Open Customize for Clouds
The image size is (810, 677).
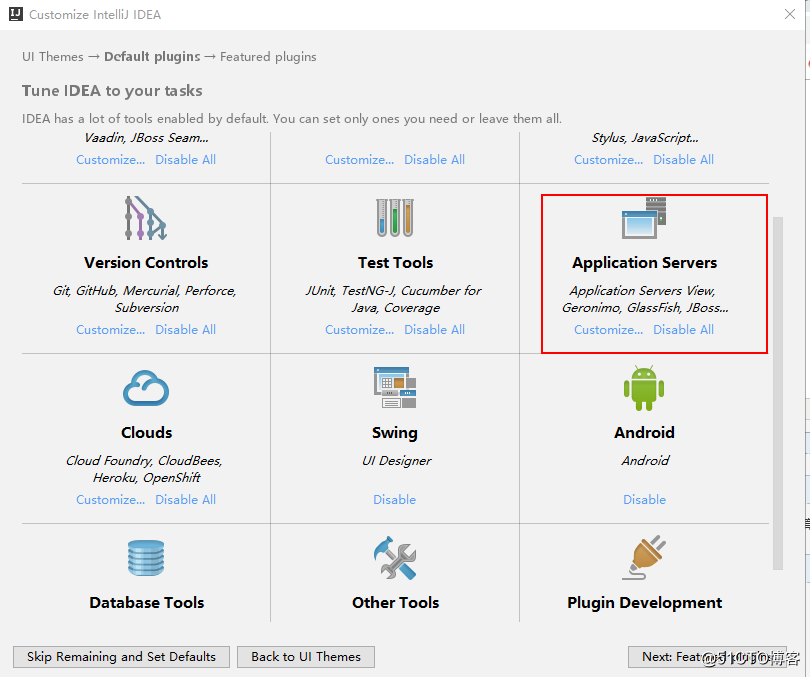coord(111,499)
